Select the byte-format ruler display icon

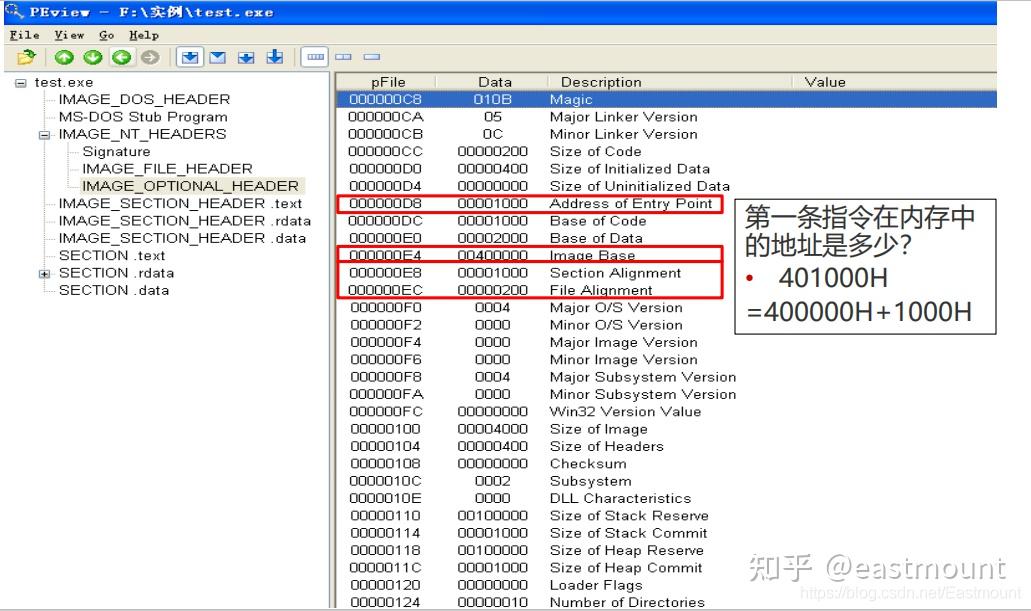tap(315, 56)
